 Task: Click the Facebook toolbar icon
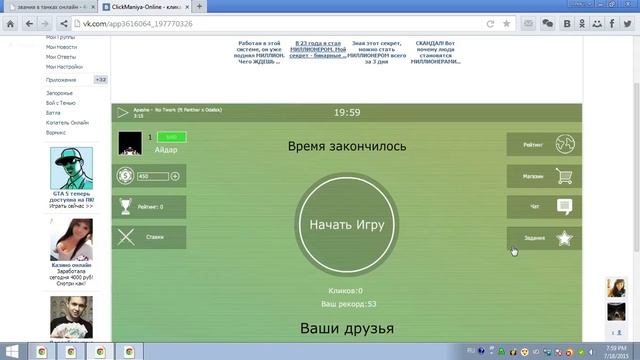[612, 24]
